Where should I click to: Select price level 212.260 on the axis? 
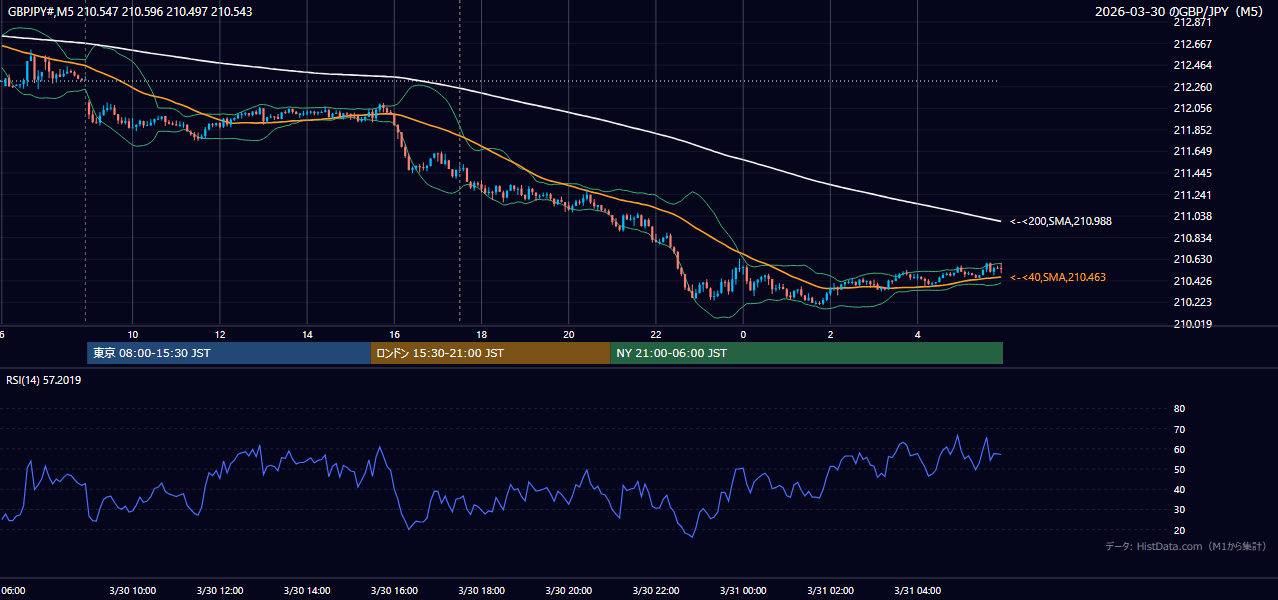click(x=1192, y=87)
